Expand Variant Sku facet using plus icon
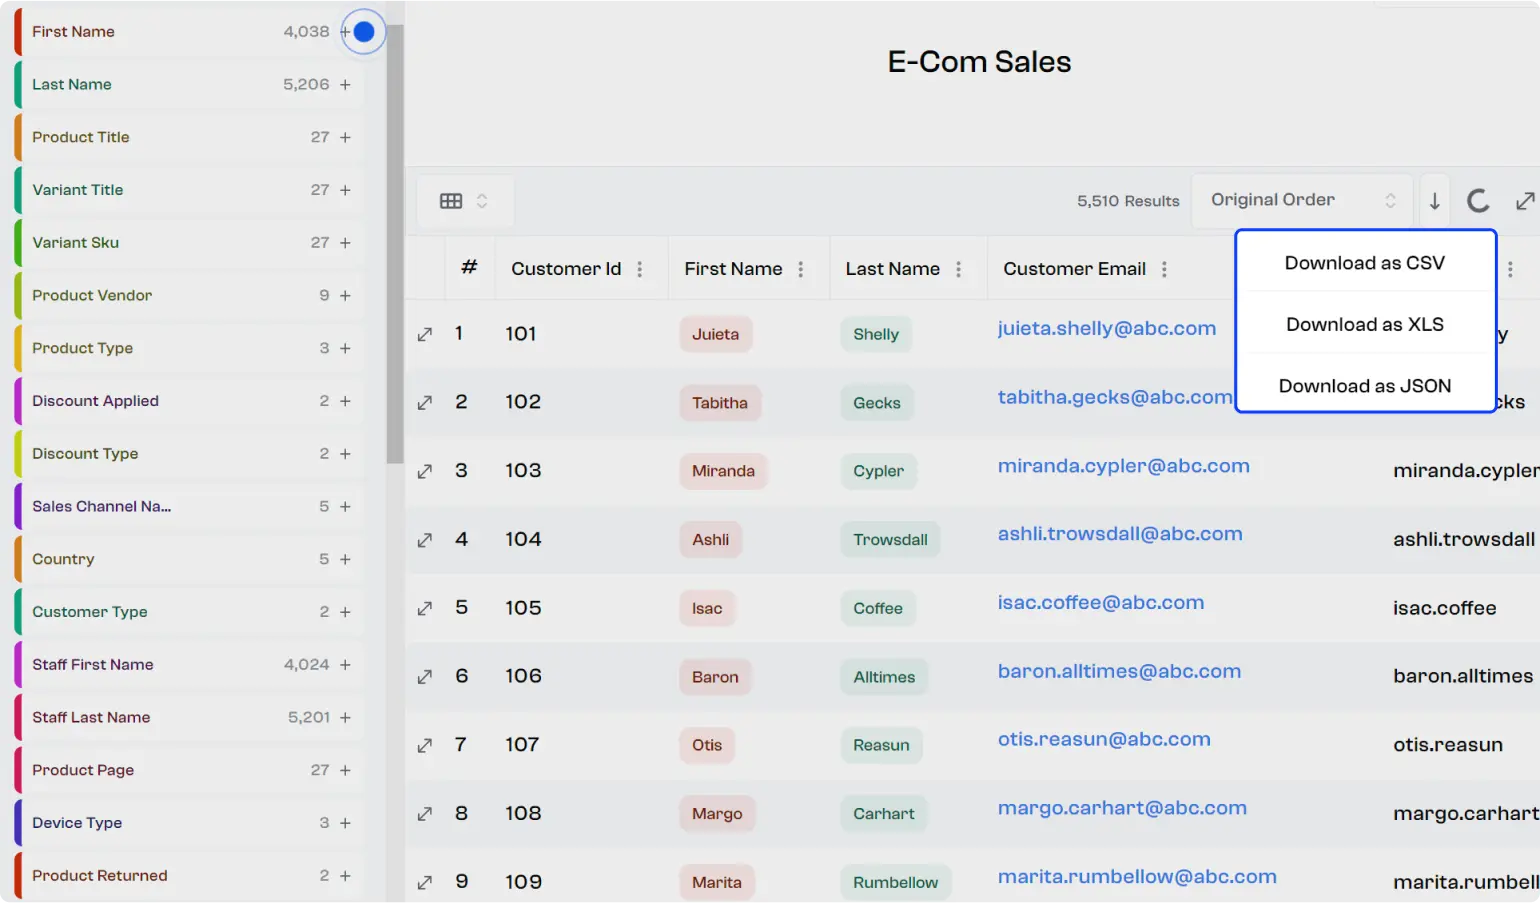The image size is (1540, 903). coord(345,243)
